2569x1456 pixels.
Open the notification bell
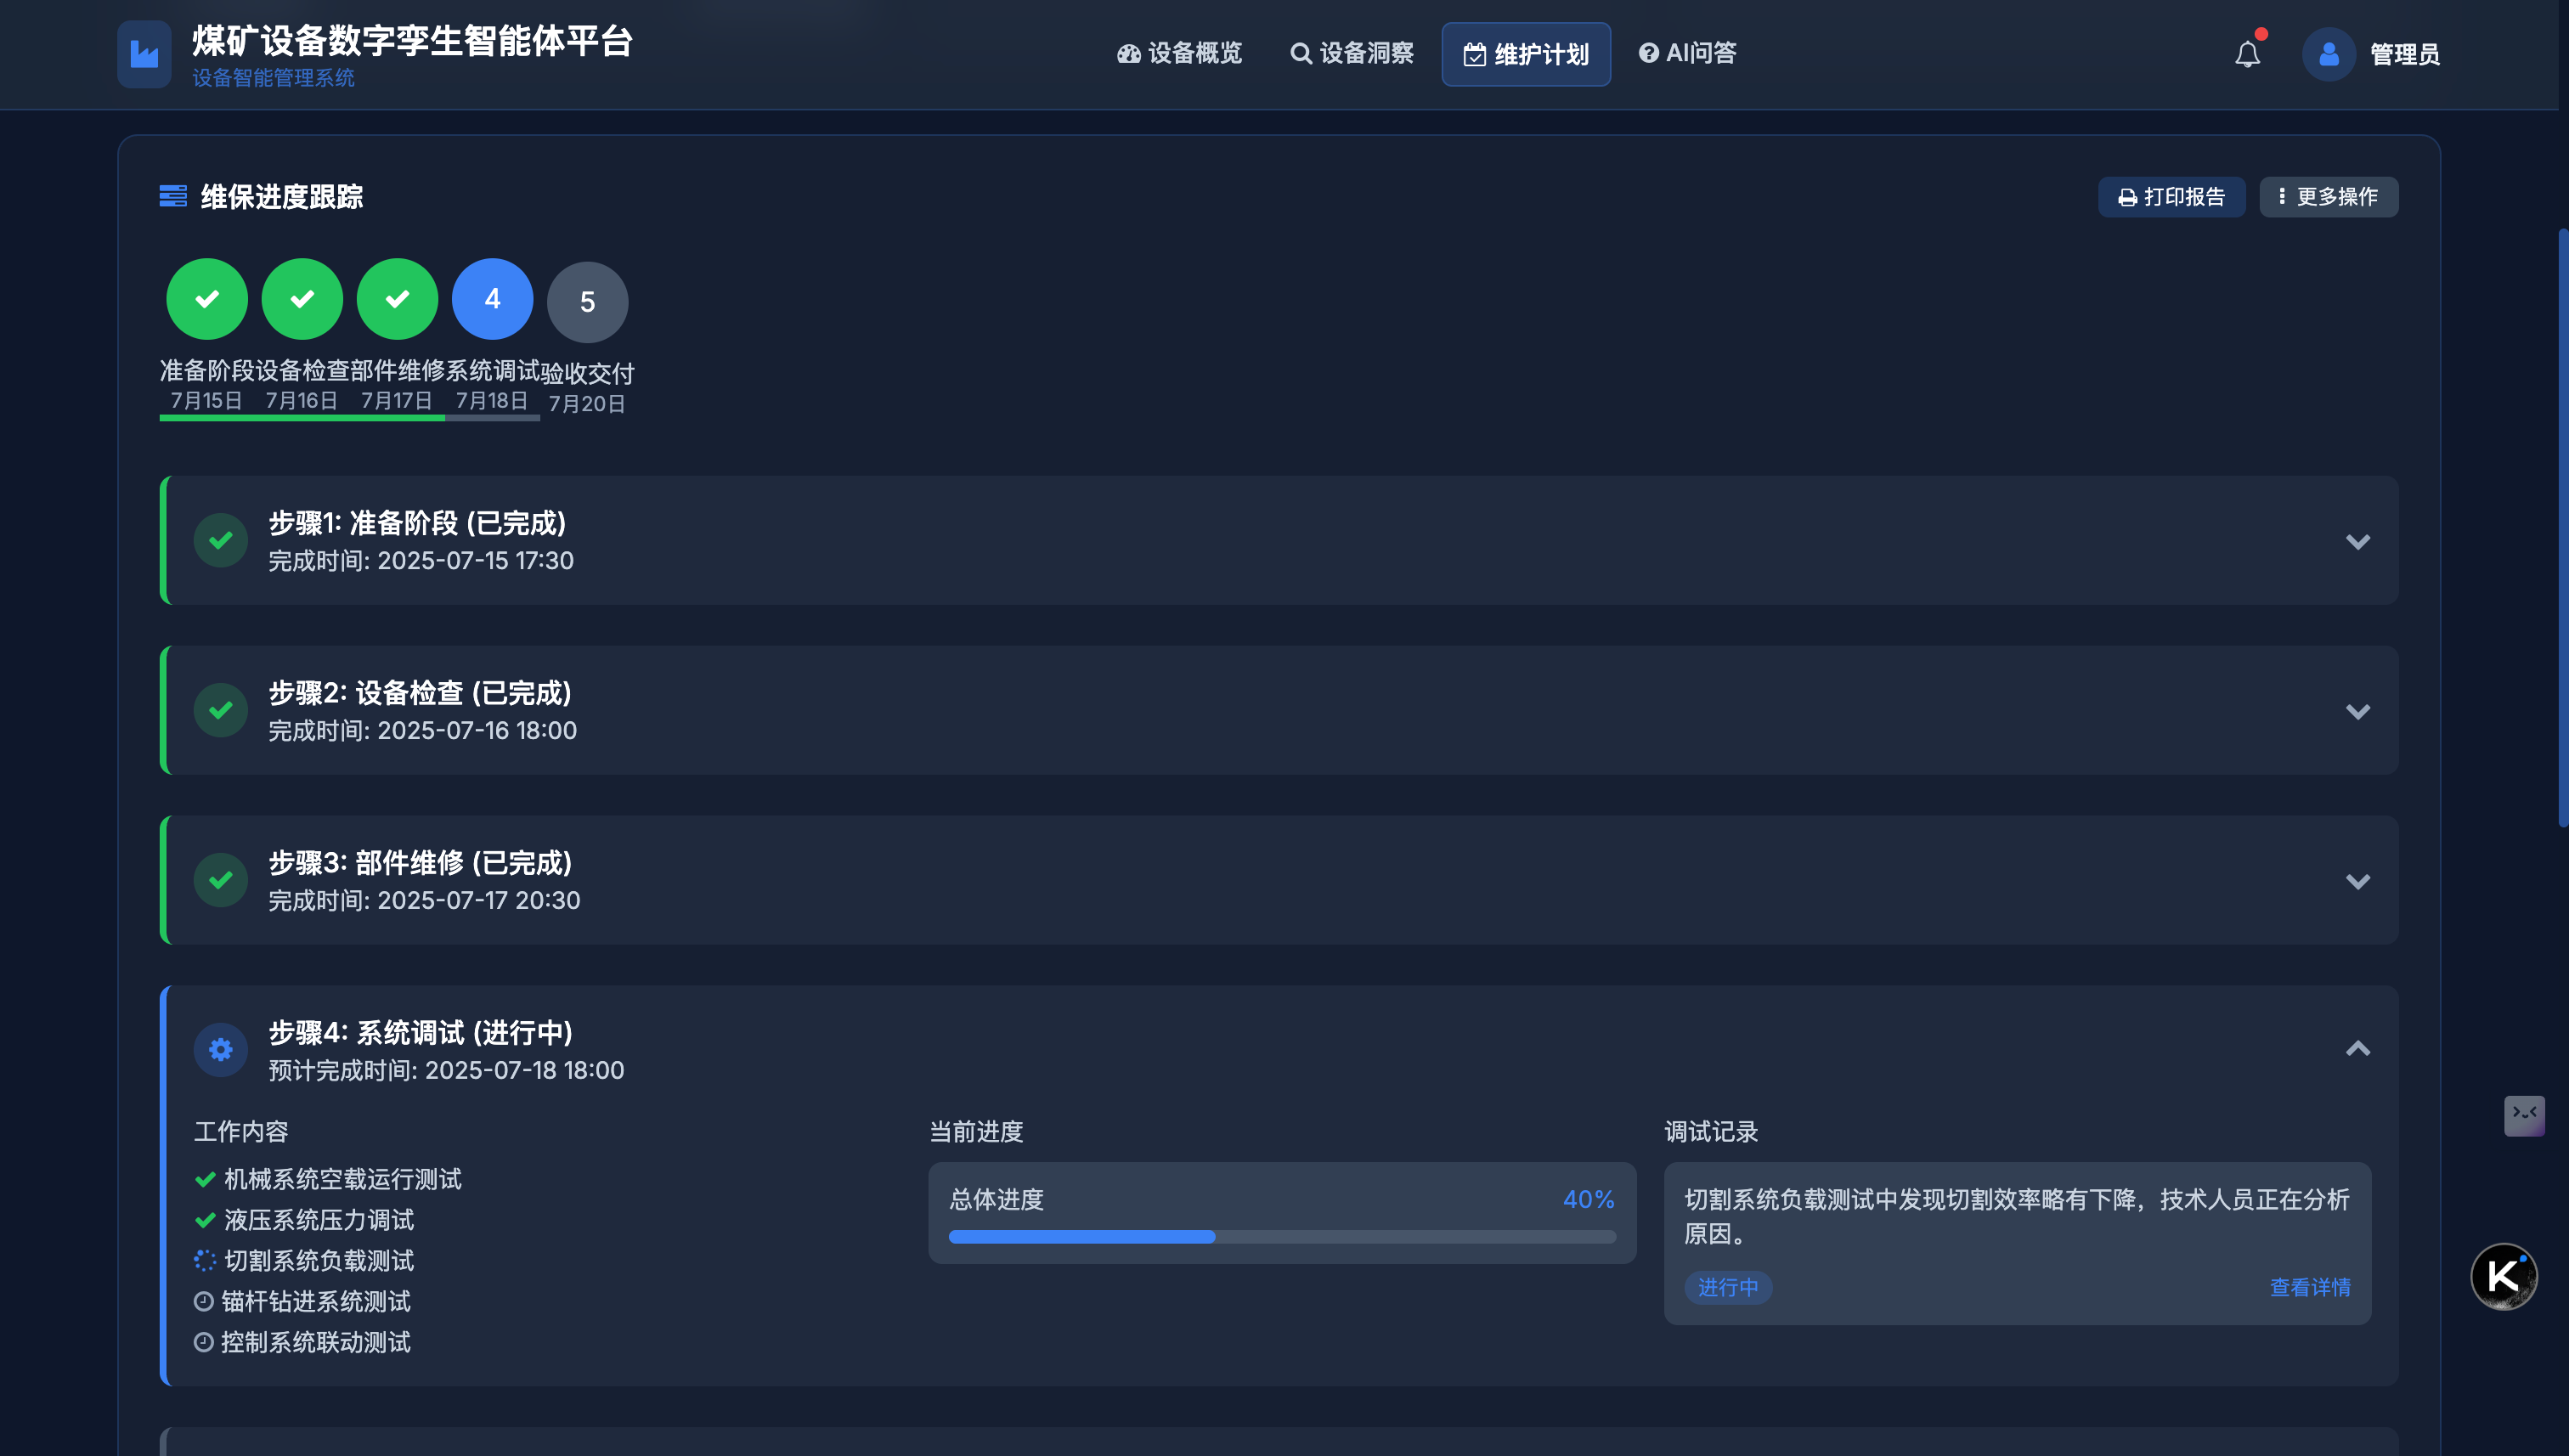(x=2247, y=54)
